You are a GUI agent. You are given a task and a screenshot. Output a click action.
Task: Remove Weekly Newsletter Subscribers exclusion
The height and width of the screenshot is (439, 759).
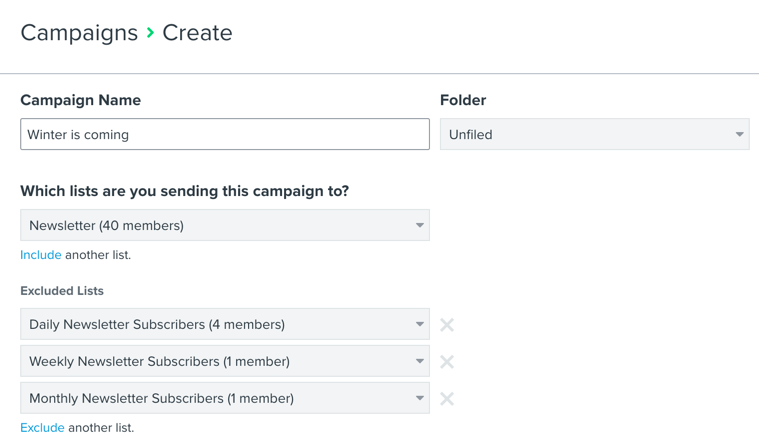point(447,362)
